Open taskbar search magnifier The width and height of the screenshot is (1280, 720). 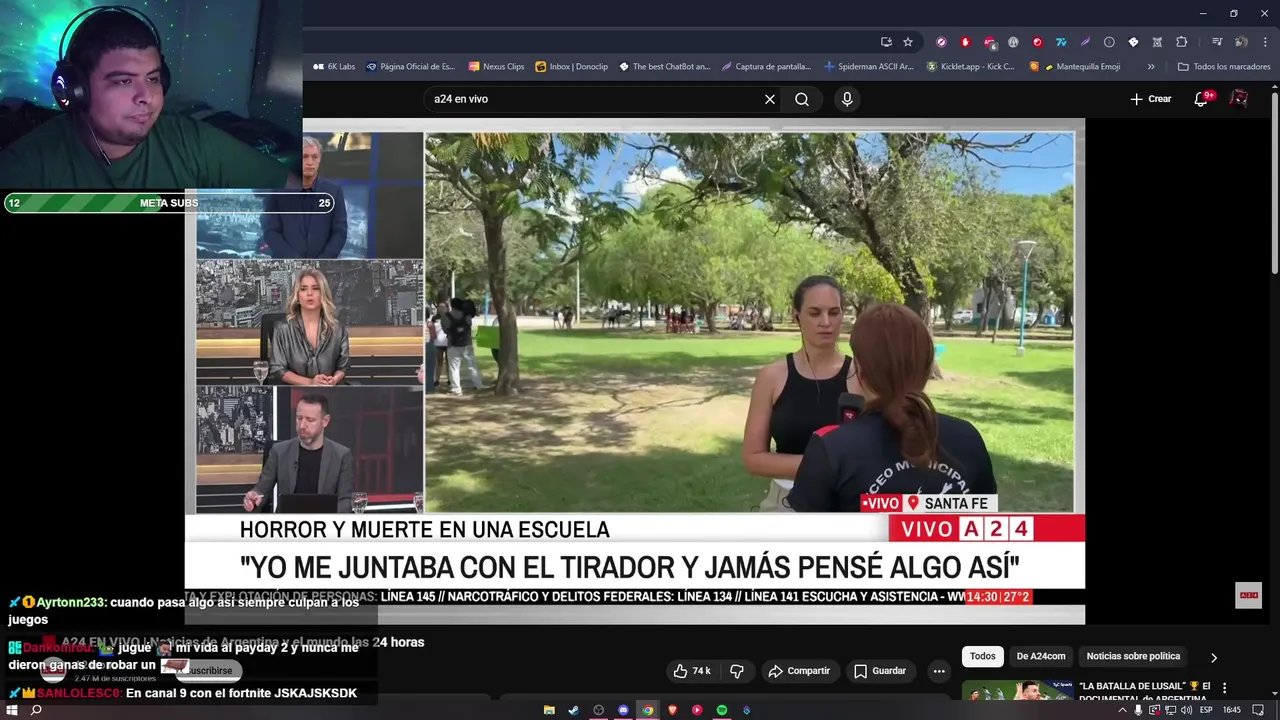point(36,710)
